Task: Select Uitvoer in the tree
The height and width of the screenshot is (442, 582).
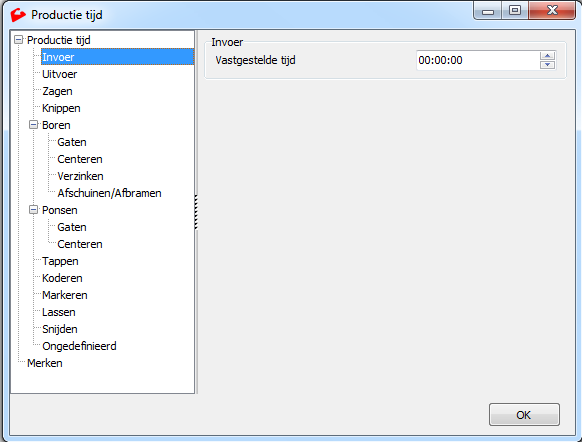Action: [59, 74]
